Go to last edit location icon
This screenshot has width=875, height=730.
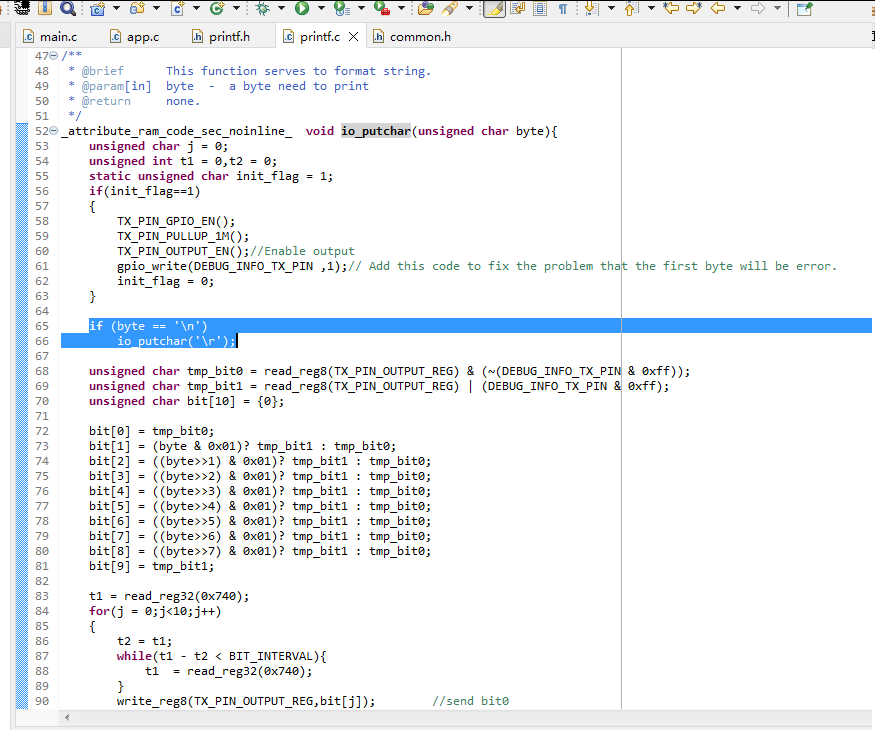[x=670, y=9]
